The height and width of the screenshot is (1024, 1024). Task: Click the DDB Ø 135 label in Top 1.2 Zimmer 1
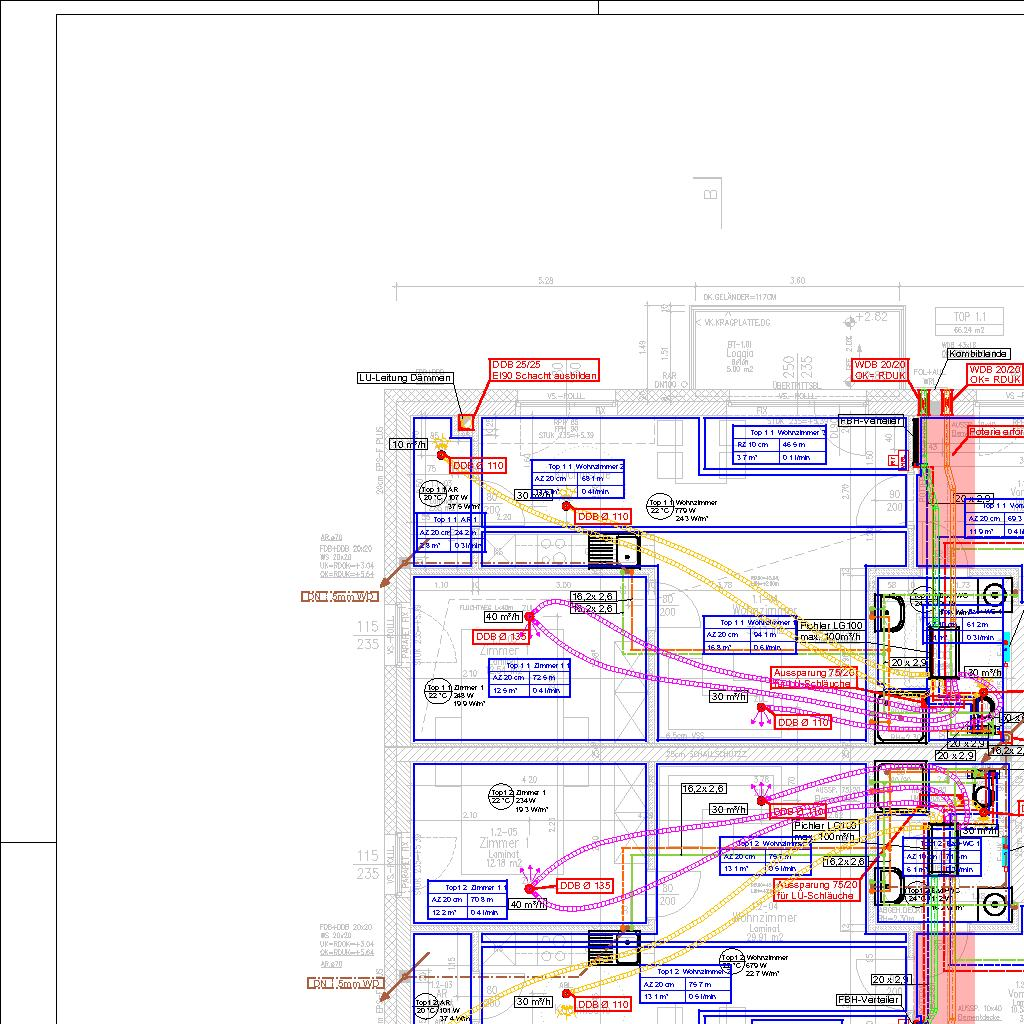[x=585, y=886]
